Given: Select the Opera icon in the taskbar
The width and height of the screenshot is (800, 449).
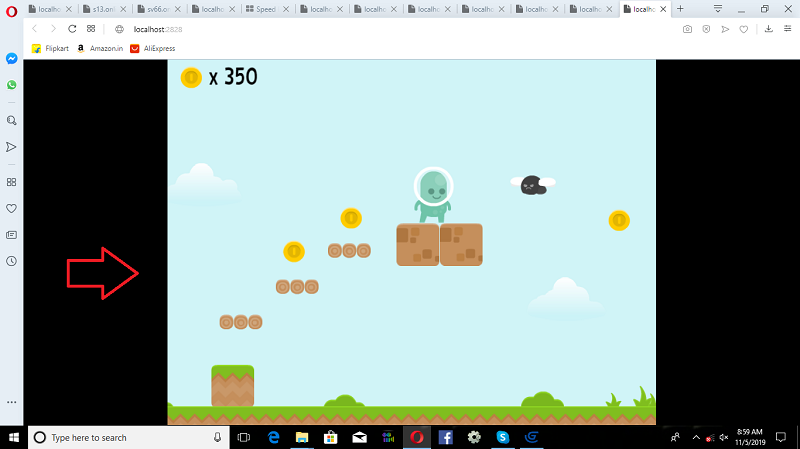Looking at the screenshot, I should (x=417, y=437).
